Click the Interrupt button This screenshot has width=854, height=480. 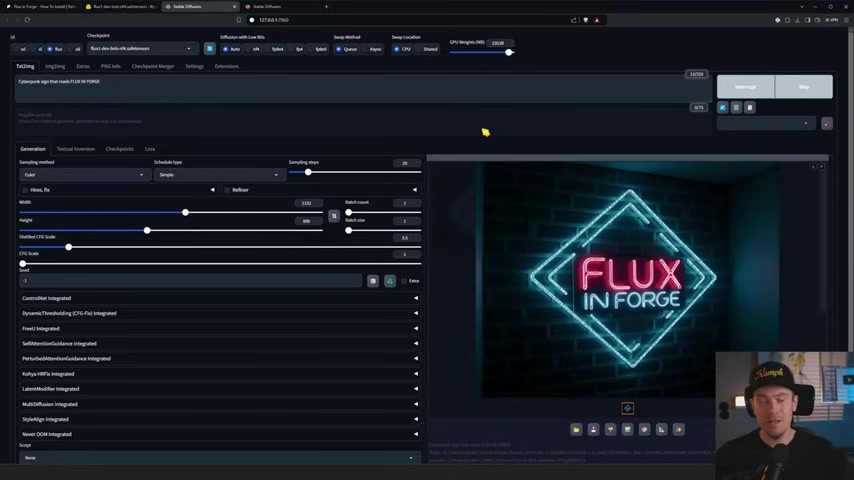[x=746, y=87]
